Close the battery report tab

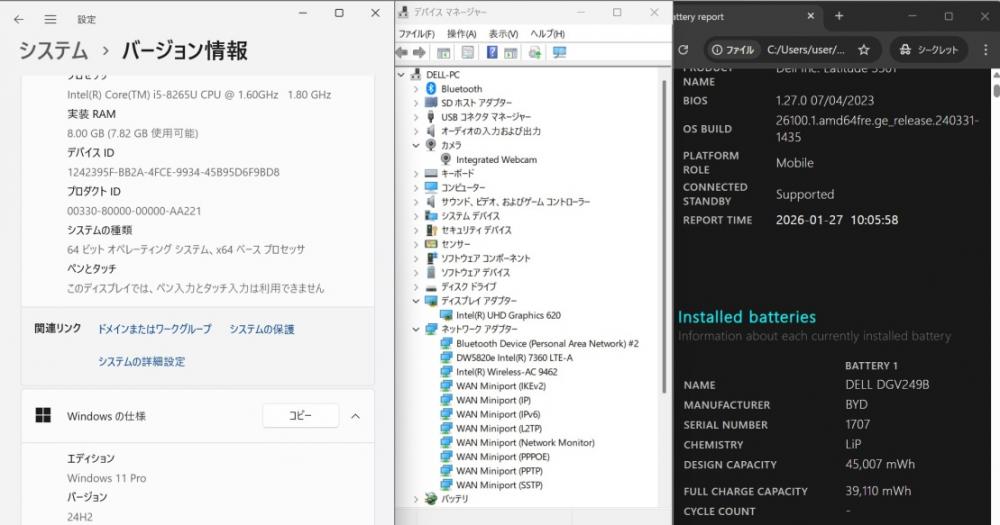(x=811, y=16)
